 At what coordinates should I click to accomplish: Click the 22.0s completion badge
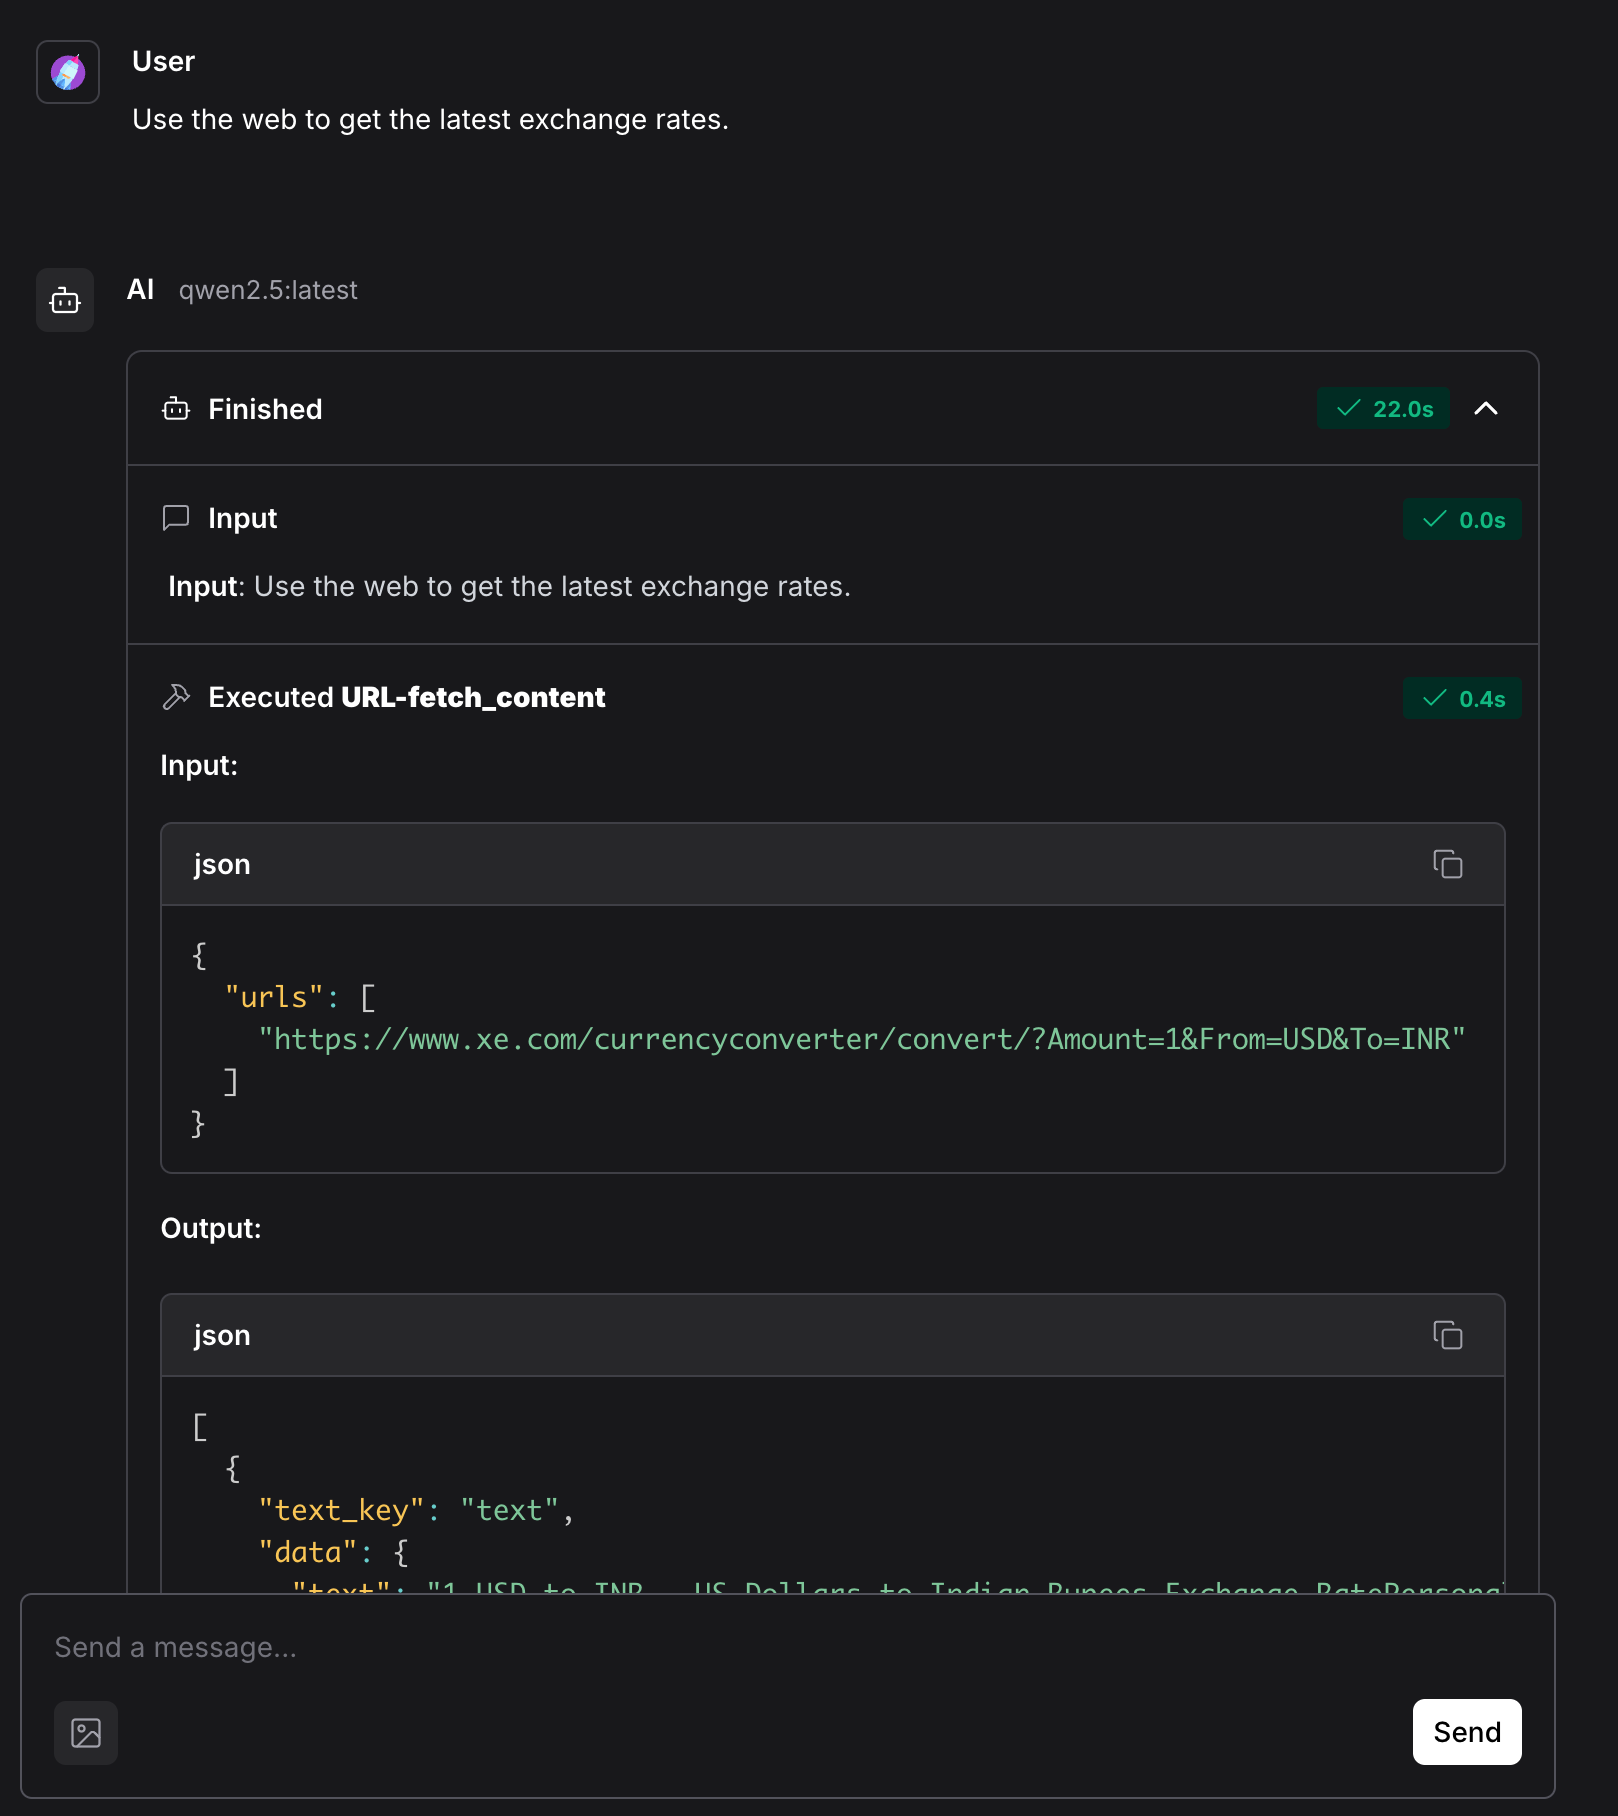[x=1383, y=408]
